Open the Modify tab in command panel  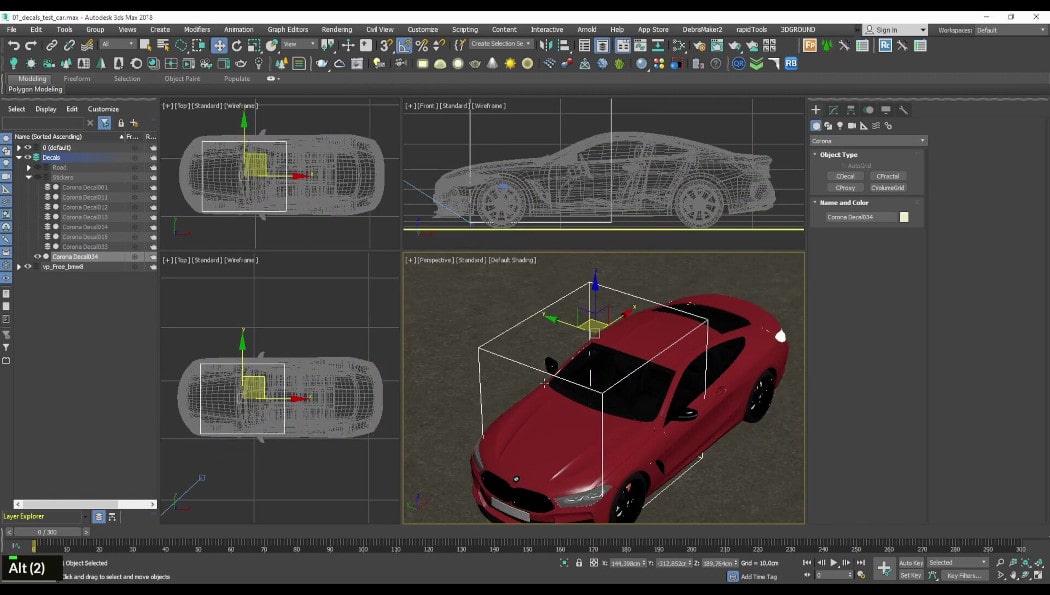point(833,110)
